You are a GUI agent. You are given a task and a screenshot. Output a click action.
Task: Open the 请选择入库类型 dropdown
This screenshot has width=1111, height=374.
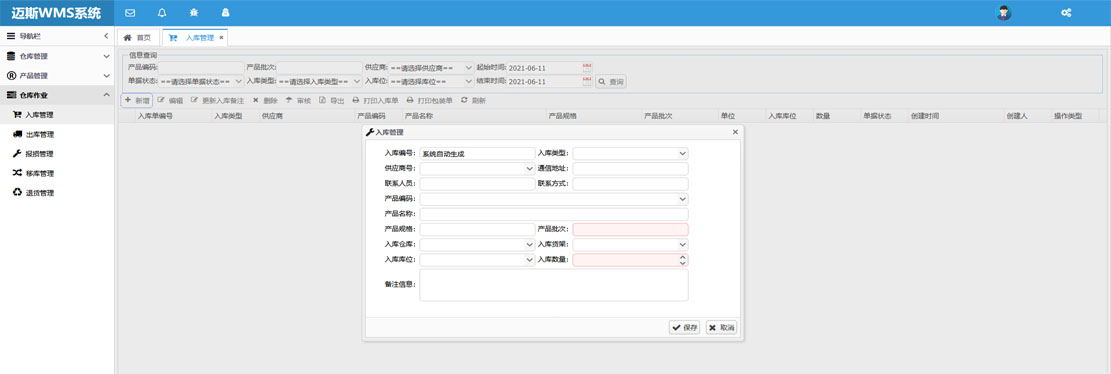click(x=319, y=81)
